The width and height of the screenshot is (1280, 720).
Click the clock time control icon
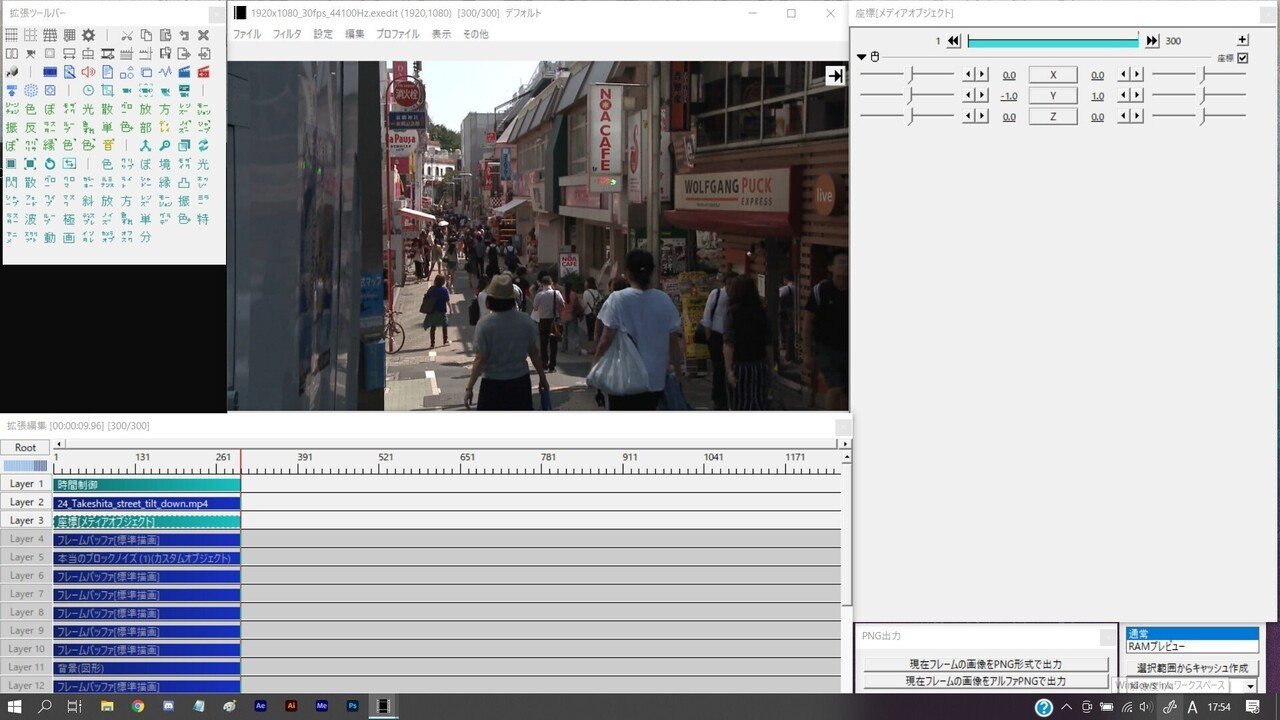coord(88,90)
